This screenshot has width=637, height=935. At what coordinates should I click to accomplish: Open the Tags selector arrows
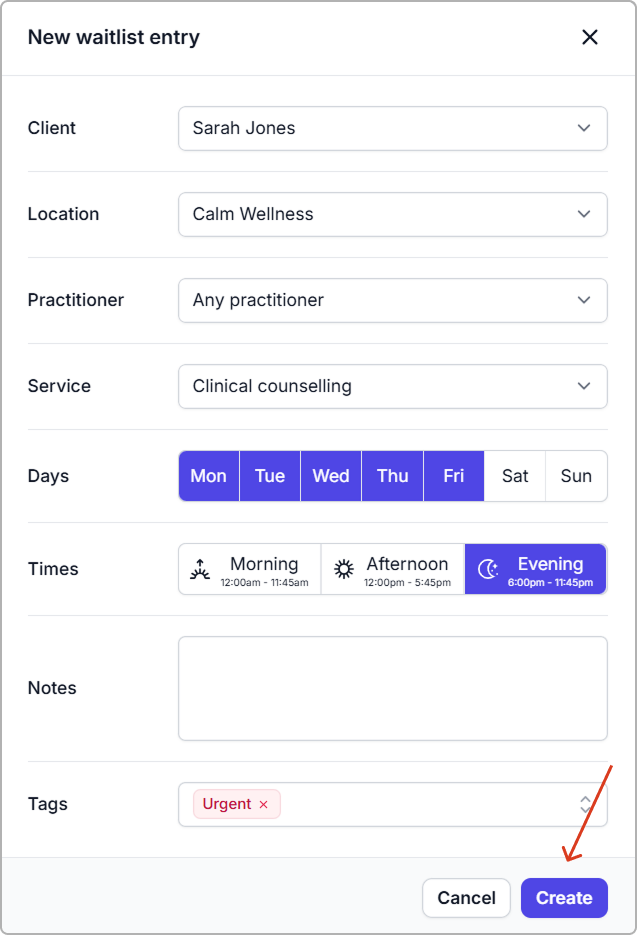(586, 804)
